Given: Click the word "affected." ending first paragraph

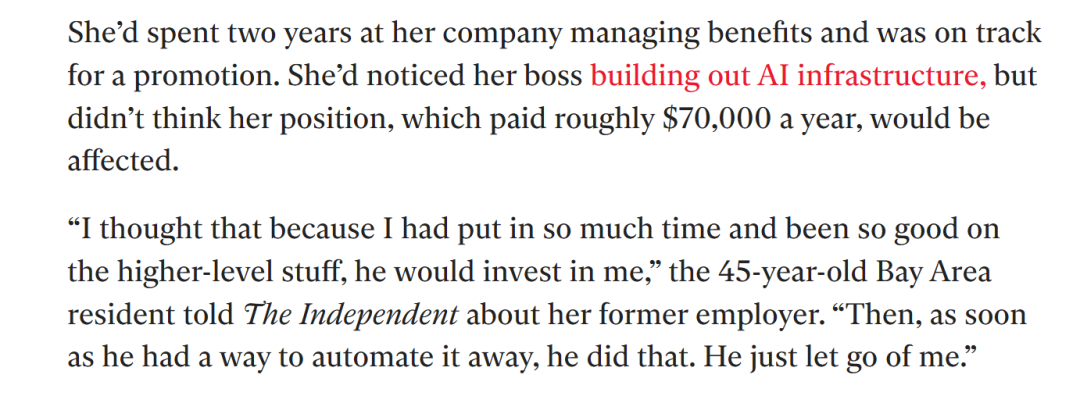Looking at the screenshot, I should tap(123, 160).
